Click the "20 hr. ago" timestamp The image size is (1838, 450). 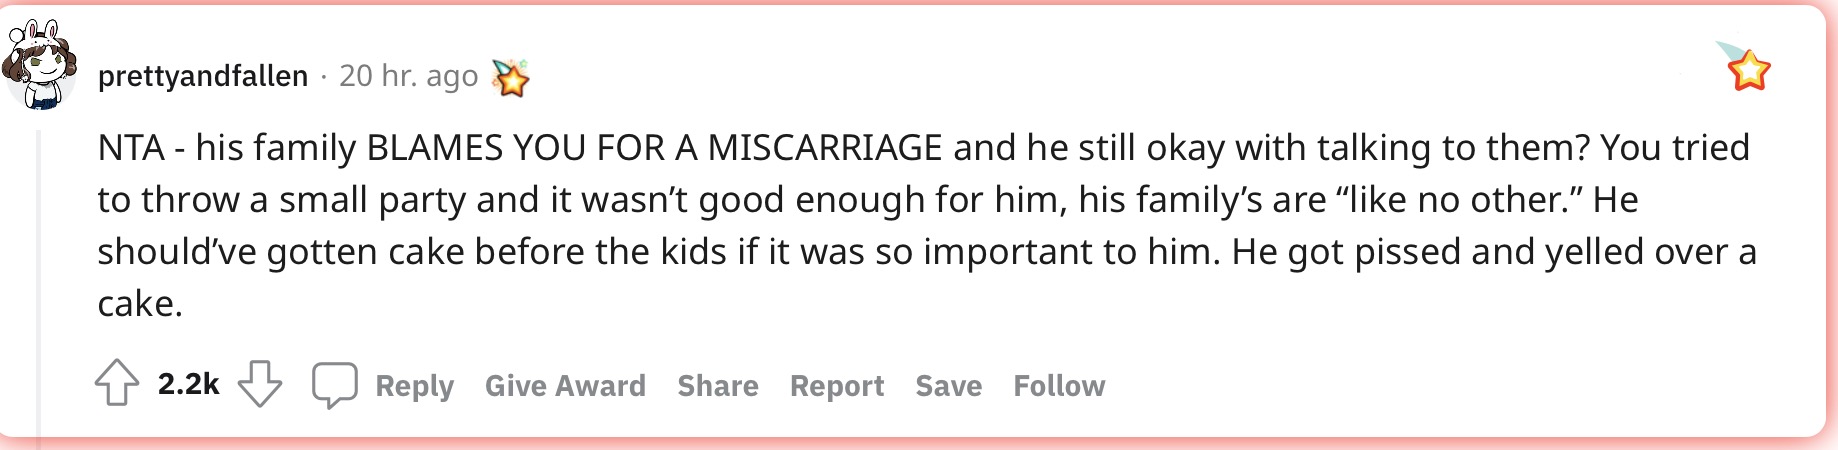408,76
